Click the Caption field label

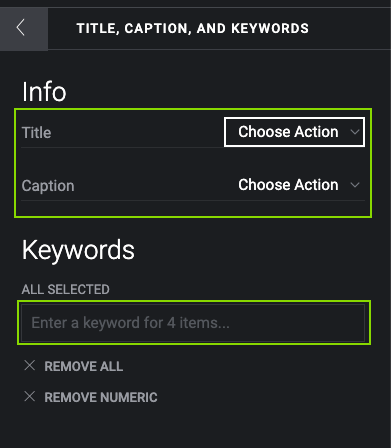pos(48,186)
